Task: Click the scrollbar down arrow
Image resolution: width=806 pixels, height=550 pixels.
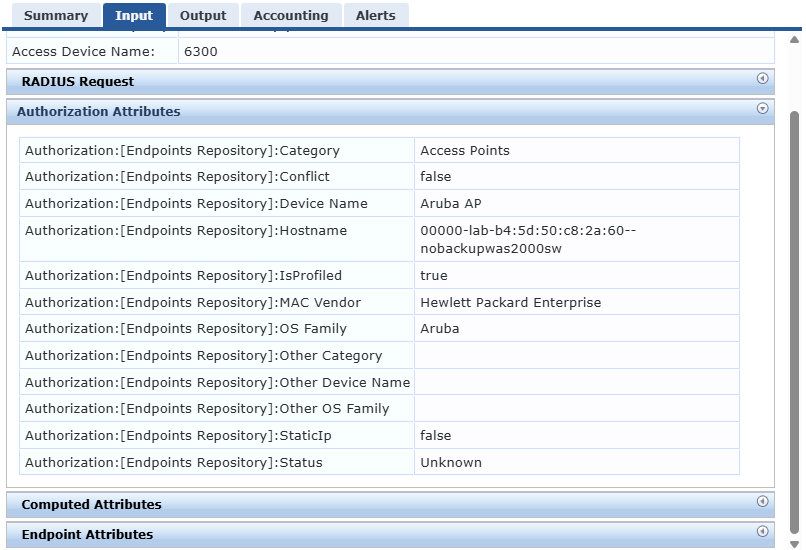Action: pyautogui.click(x=795, y=544)
